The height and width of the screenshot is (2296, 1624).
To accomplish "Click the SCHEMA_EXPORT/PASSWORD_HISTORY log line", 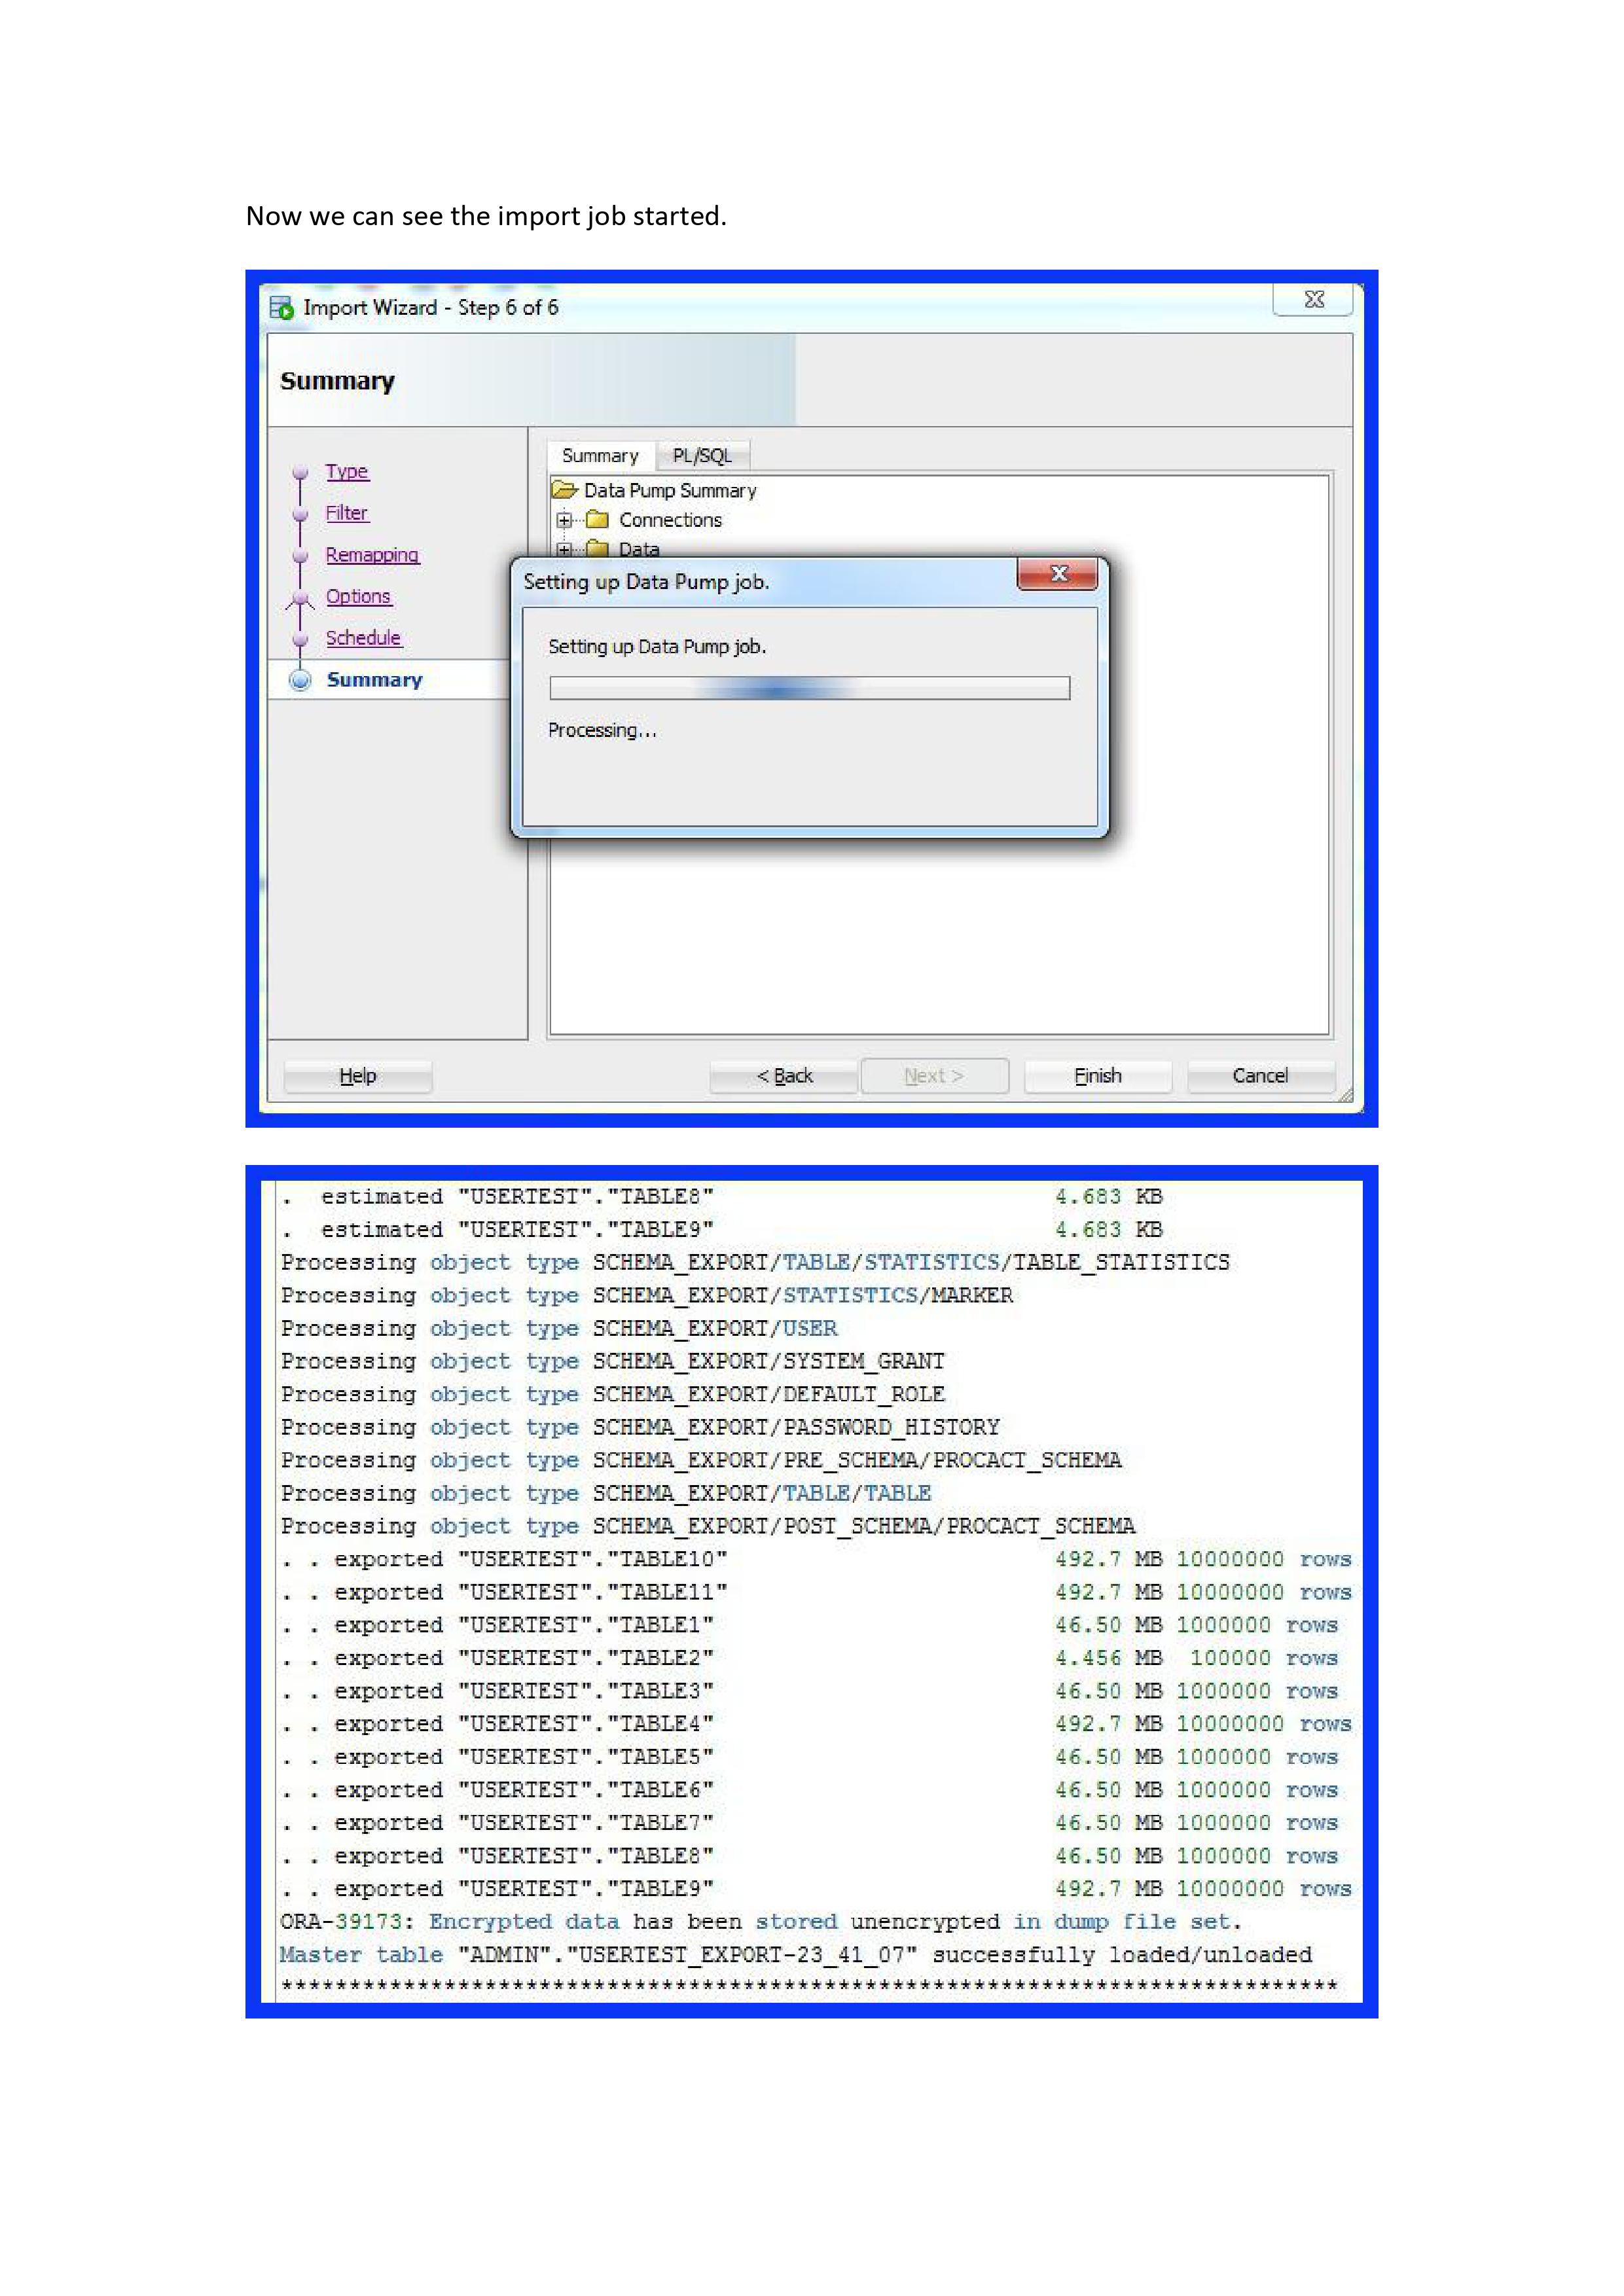I will coord(640,1427).
